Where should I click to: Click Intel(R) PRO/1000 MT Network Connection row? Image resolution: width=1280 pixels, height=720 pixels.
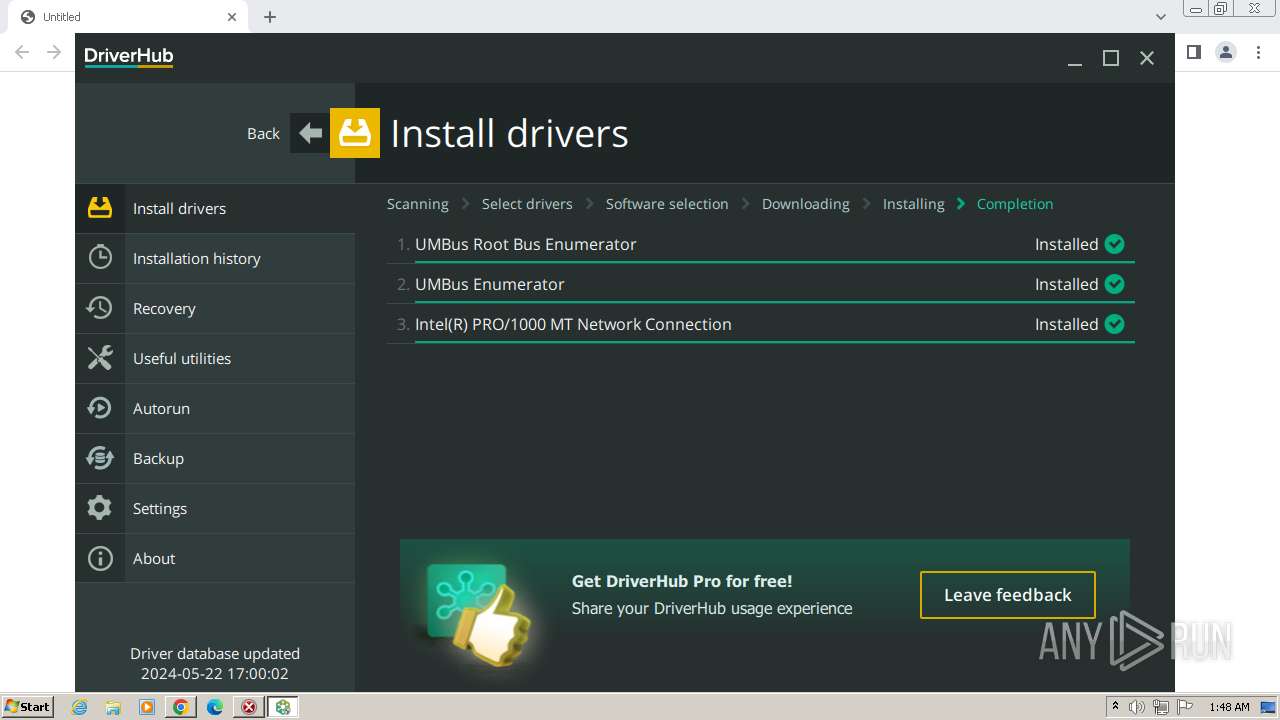tap(761, 324)
